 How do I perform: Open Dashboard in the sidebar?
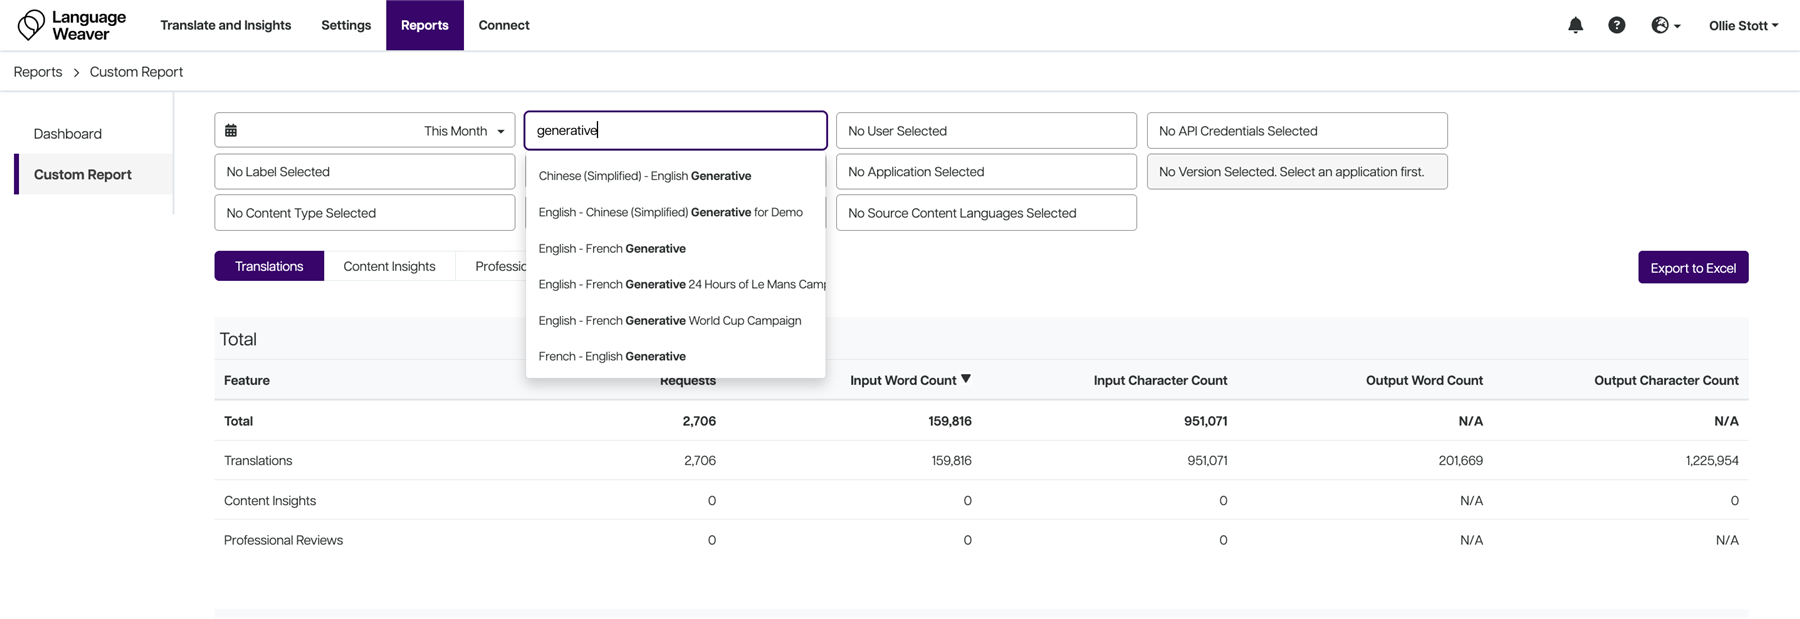click(68, 134)
